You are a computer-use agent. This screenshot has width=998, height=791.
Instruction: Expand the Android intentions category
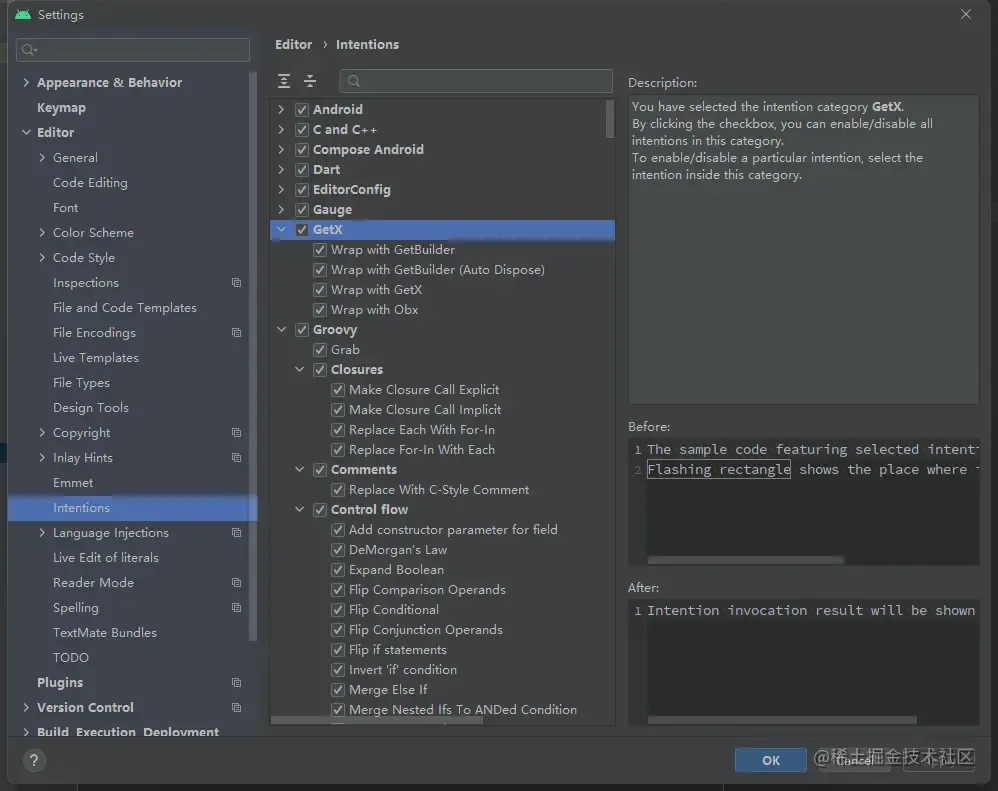tap(281, 109)
